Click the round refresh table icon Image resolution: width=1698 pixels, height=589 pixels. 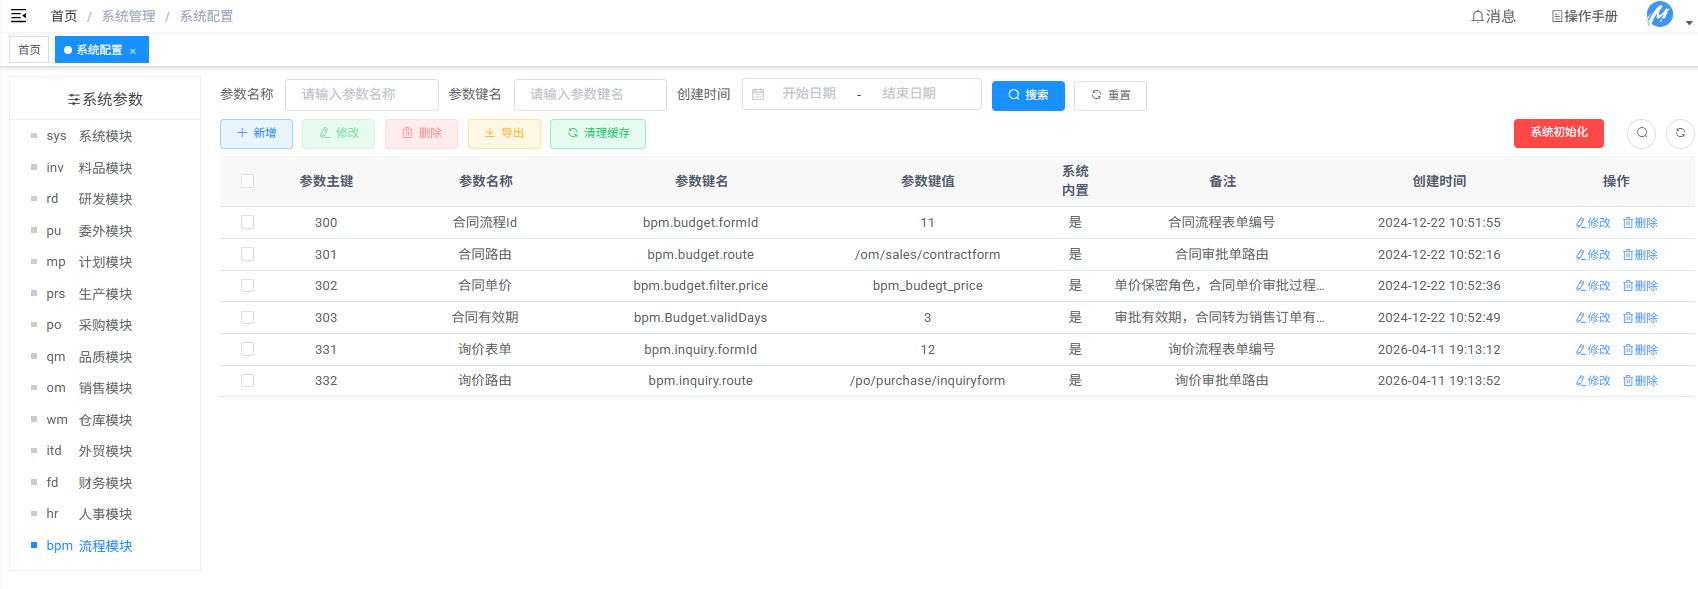[1680, 133]
